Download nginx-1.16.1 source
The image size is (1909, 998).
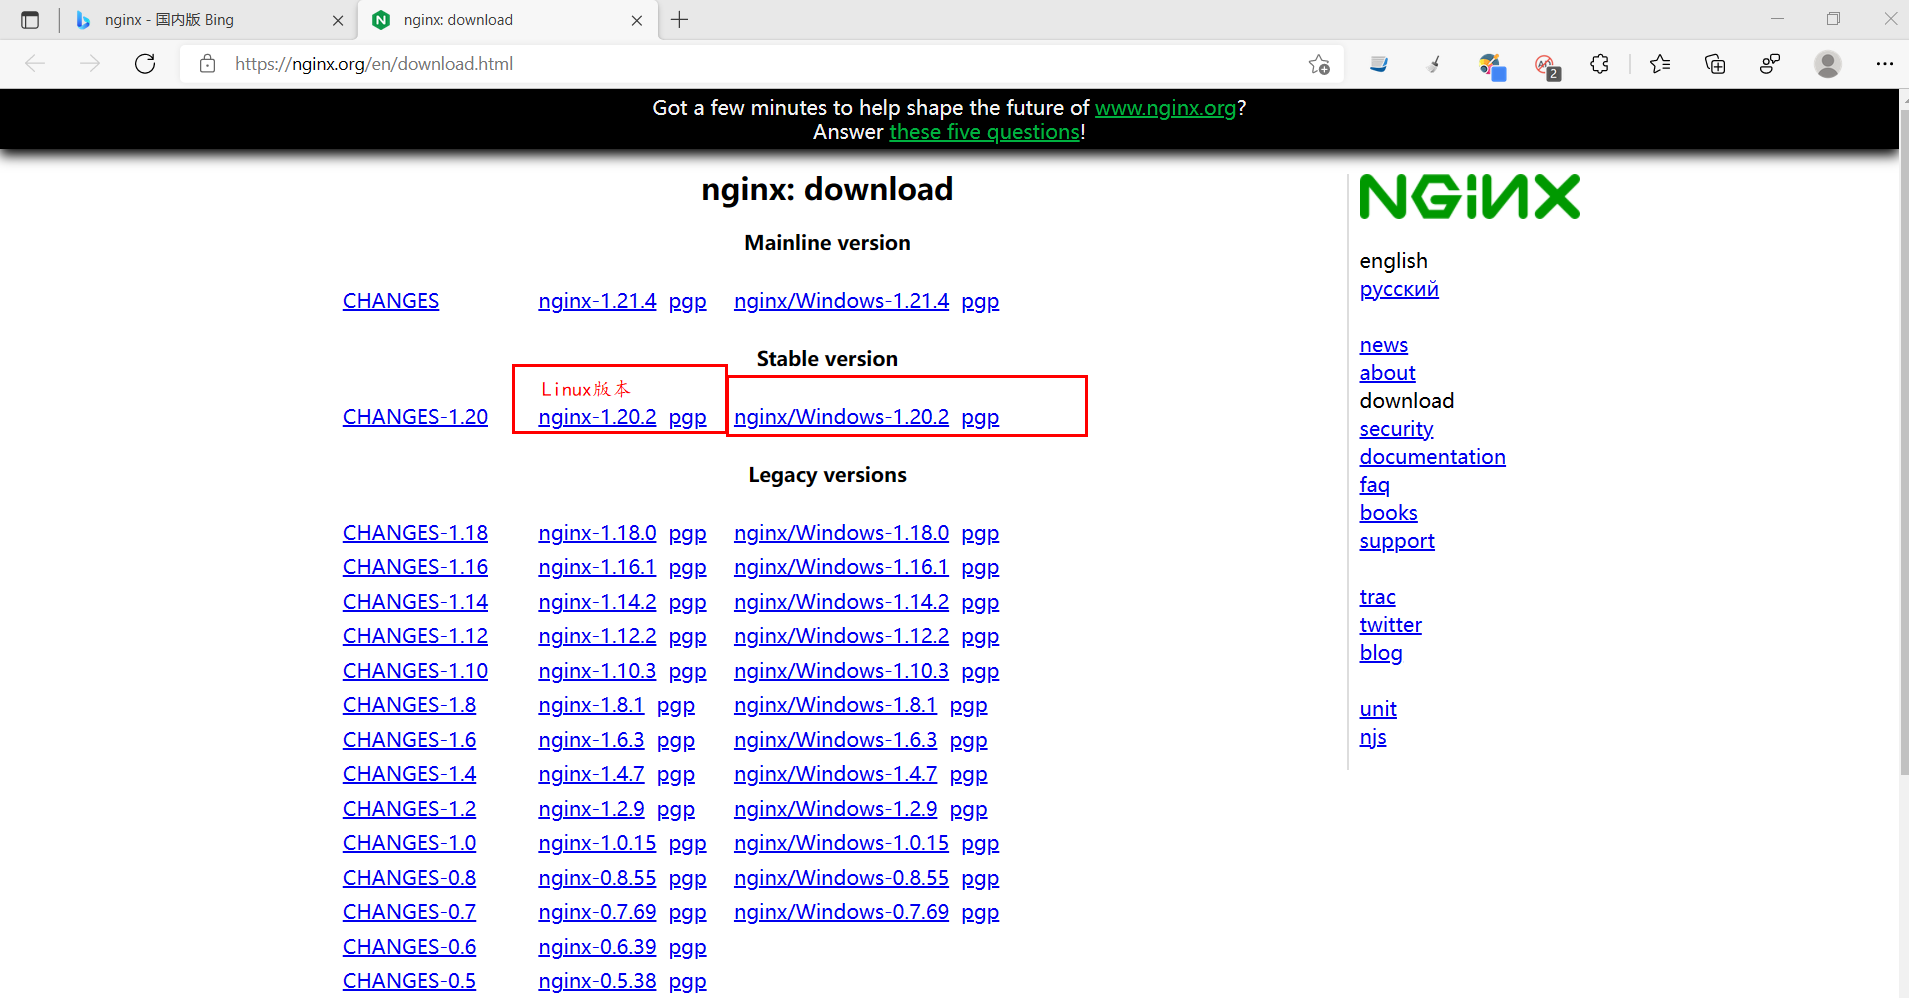(597, 567)
